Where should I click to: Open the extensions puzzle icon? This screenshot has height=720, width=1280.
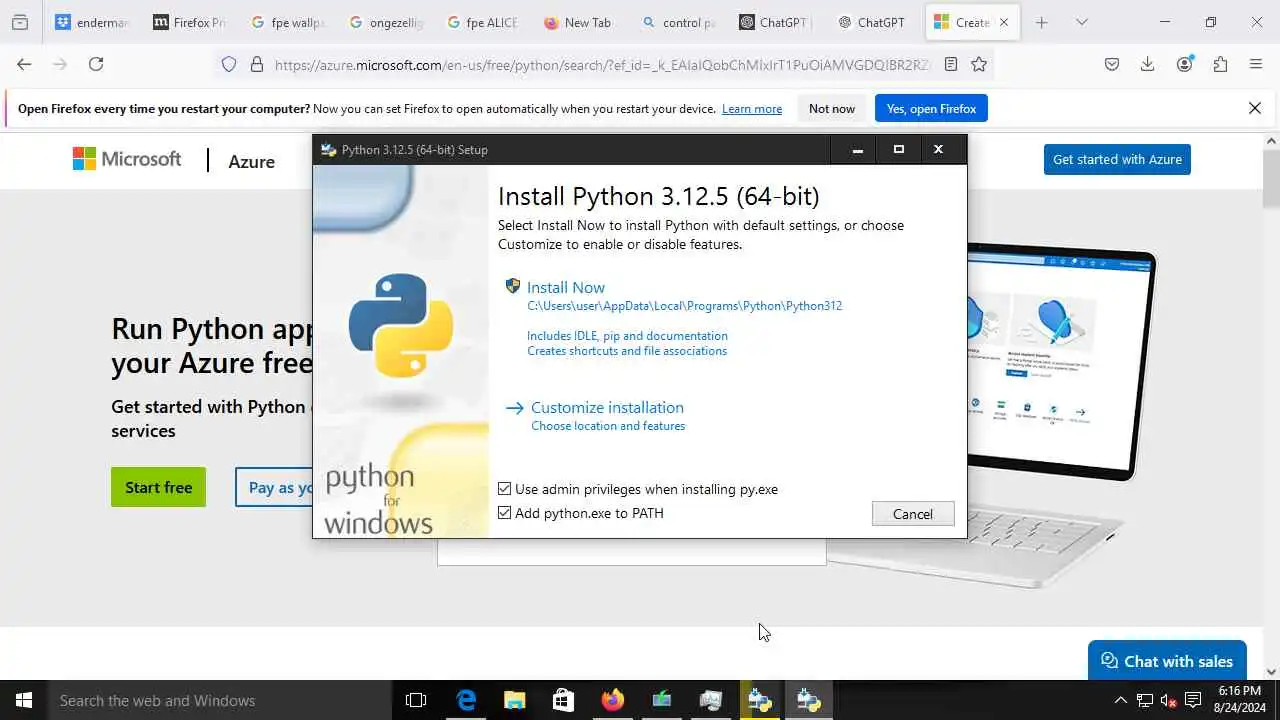tap(1220, 64)
